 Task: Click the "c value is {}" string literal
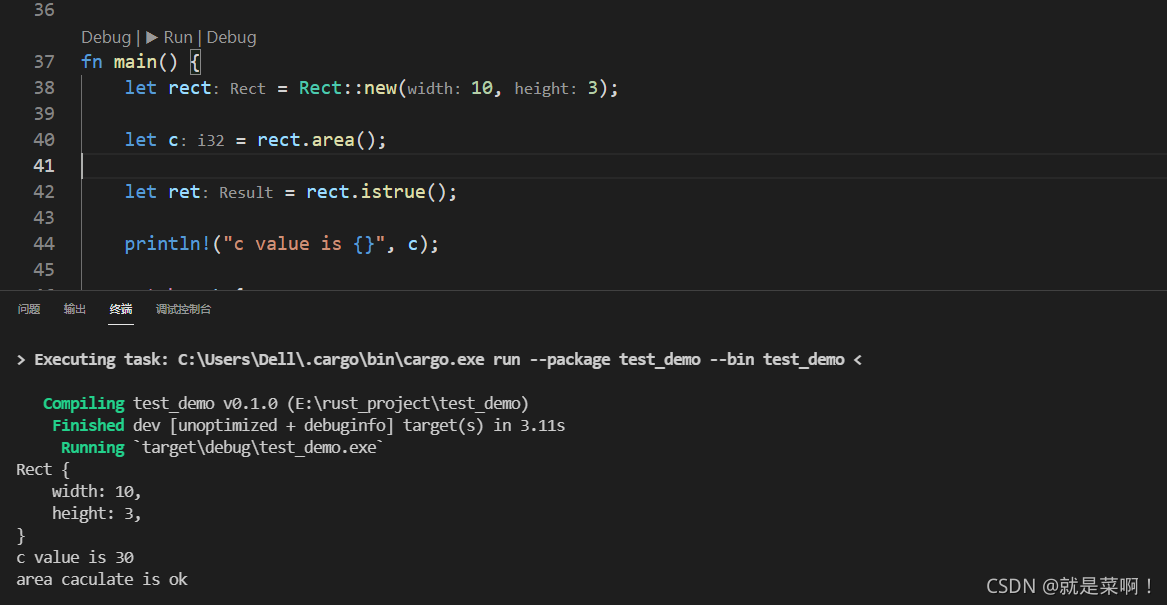(304, 244)
